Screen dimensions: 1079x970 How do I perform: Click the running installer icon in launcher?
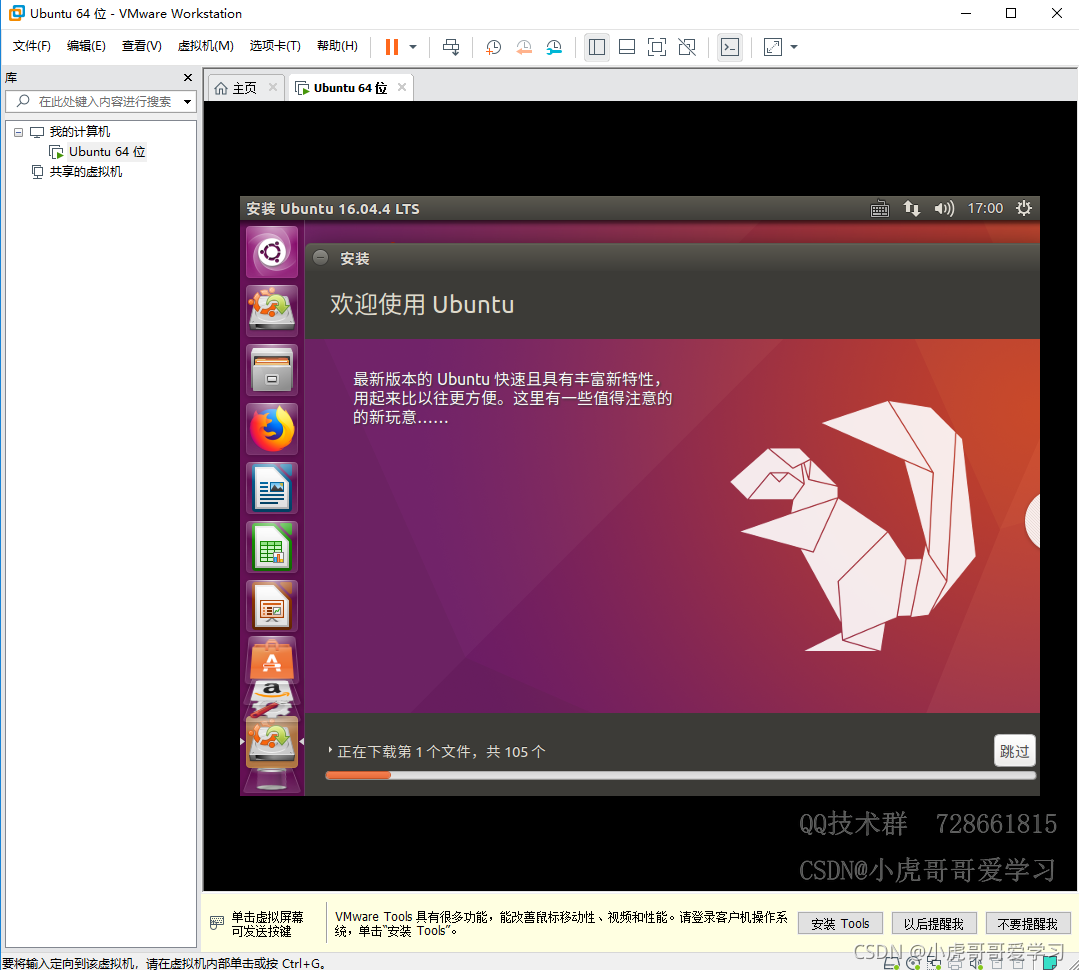click(x=272, y=742)
